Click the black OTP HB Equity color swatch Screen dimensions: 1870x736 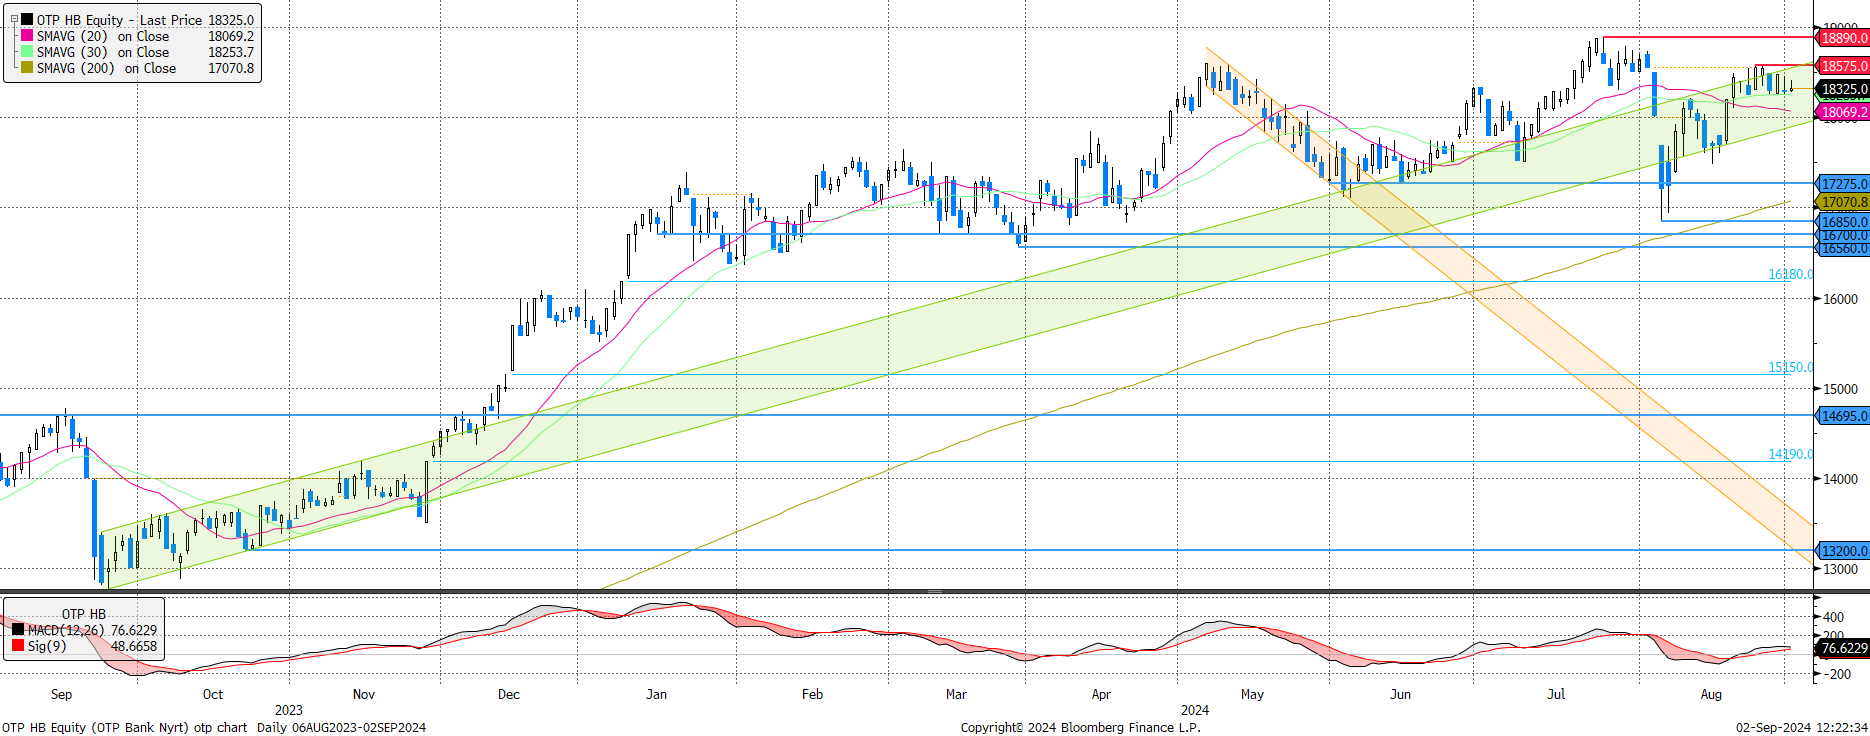27,20
